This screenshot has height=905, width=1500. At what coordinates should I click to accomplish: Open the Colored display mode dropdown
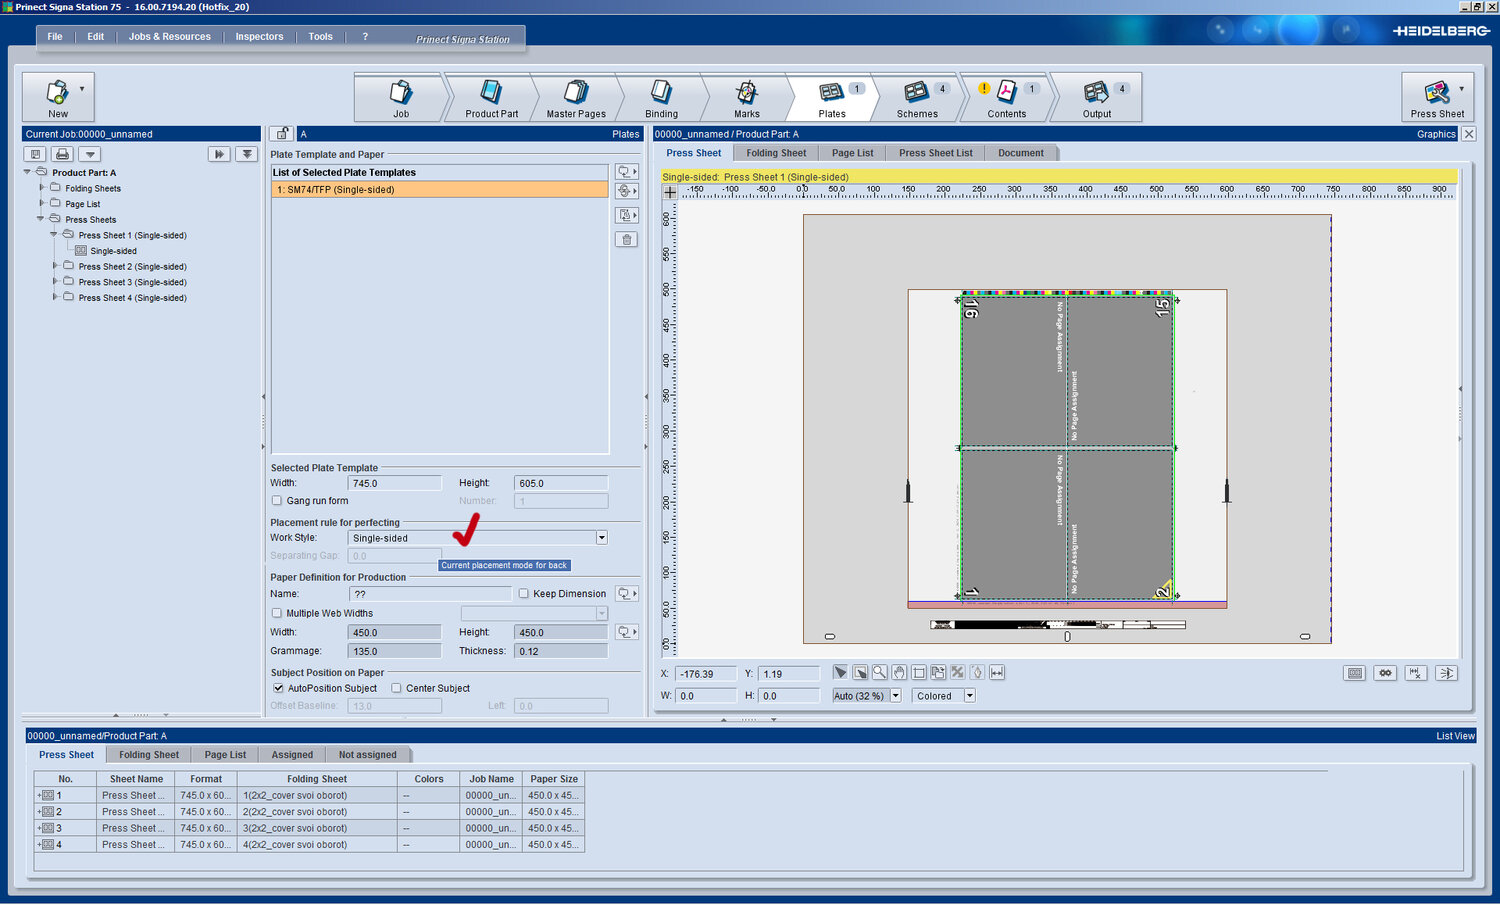click(969, 696)
